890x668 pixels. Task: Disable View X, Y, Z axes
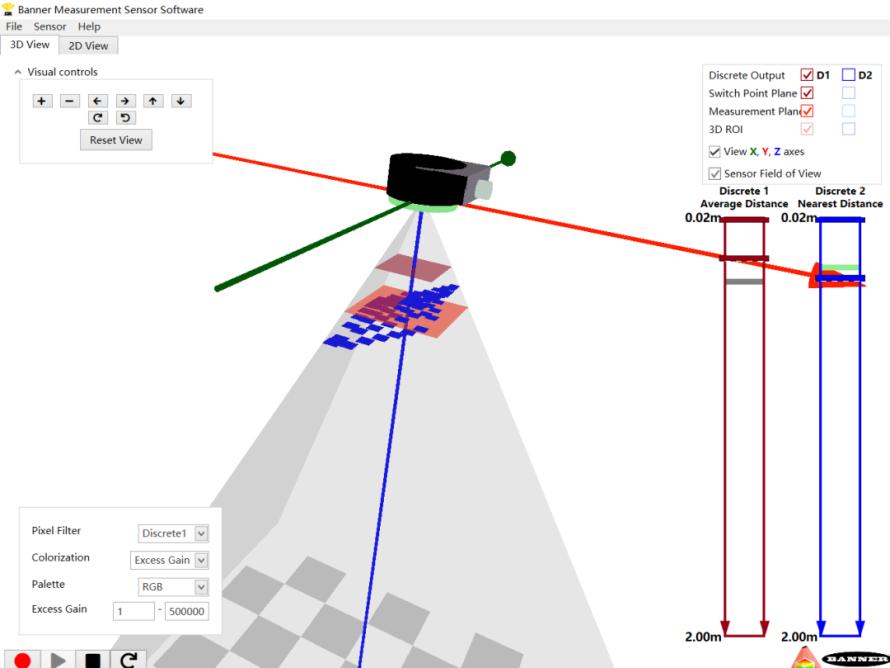click(x=715, y=152)
